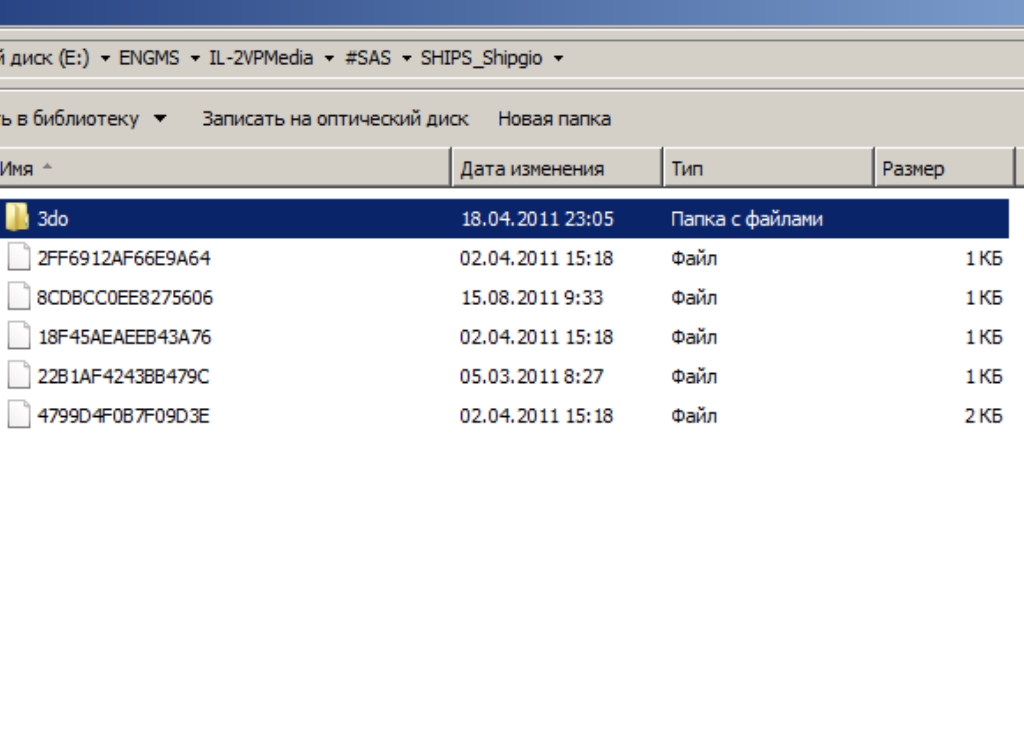Navigate to ENGMS breadcrumb folder
The image size is (1024, 740).
click(x=149, y=57)
